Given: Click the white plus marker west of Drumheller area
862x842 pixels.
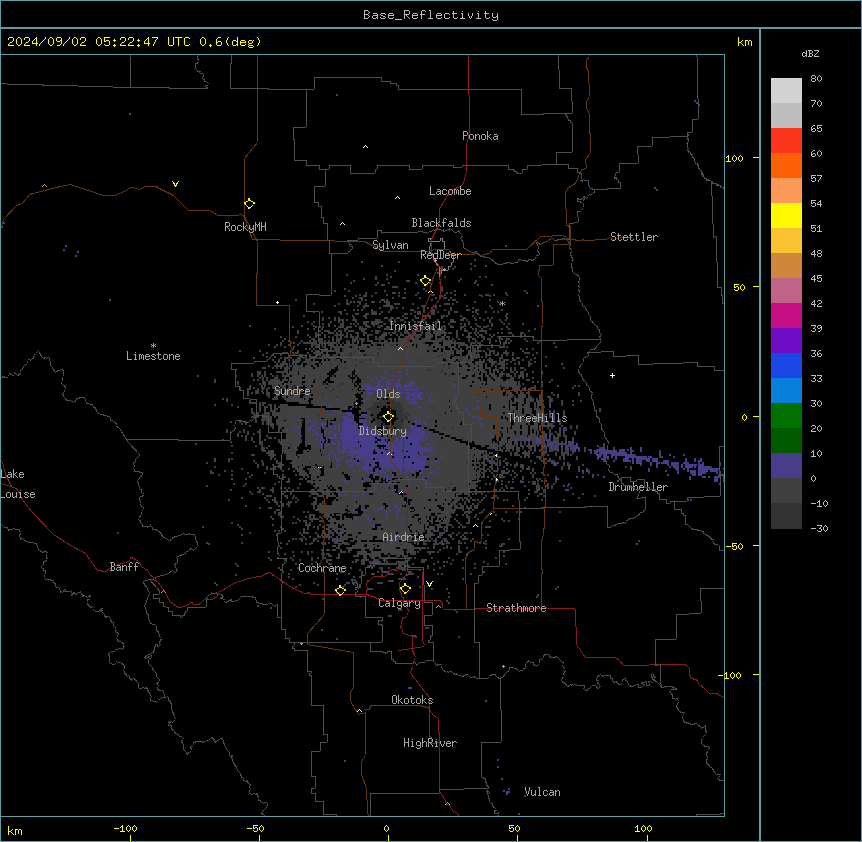Looking at the screenshot, I should coord(612,375).
